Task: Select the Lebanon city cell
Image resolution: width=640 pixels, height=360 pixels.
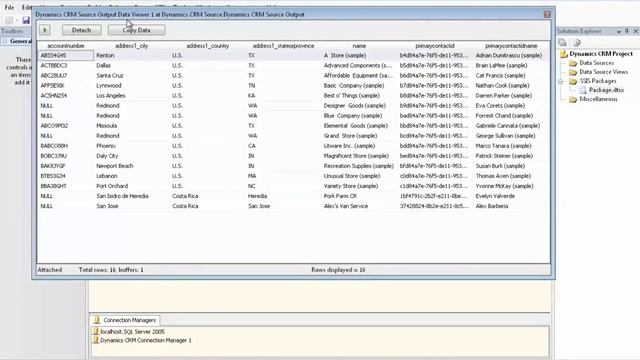Action: (131, 176)
